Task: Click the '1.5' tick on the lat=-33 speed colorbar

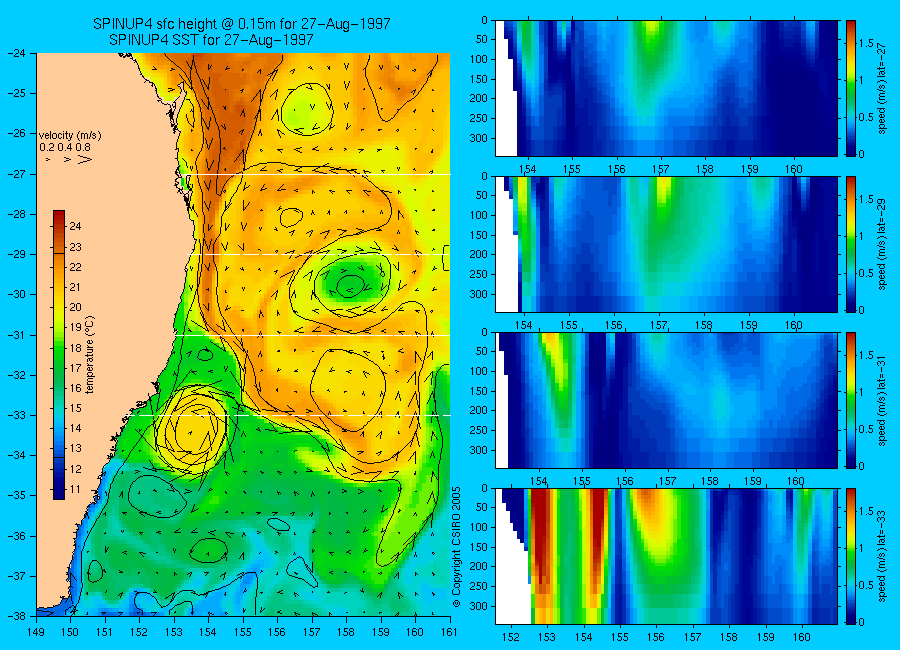Action: pyautogui.click(x=867, y=511)
